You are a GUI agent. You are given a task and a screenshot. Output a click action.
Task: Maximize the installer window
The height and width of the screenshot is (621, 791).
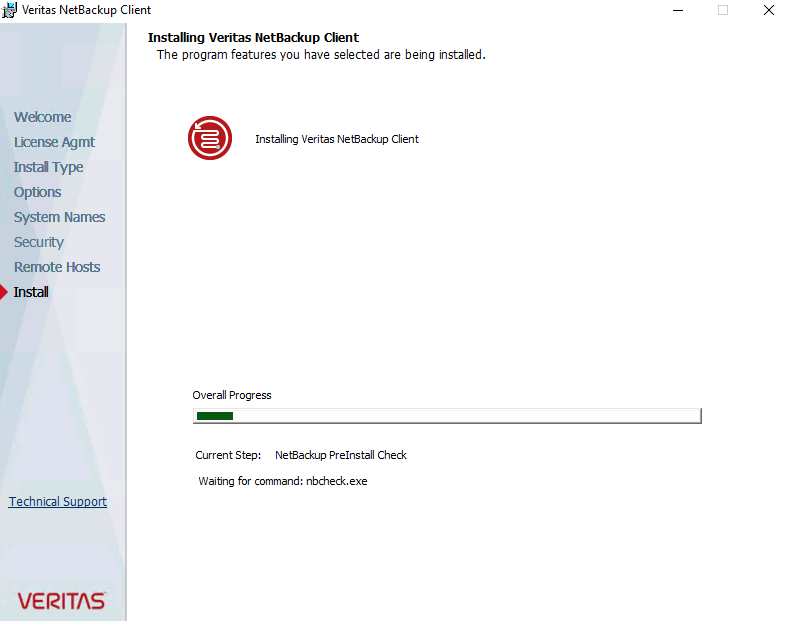[723, 10]
